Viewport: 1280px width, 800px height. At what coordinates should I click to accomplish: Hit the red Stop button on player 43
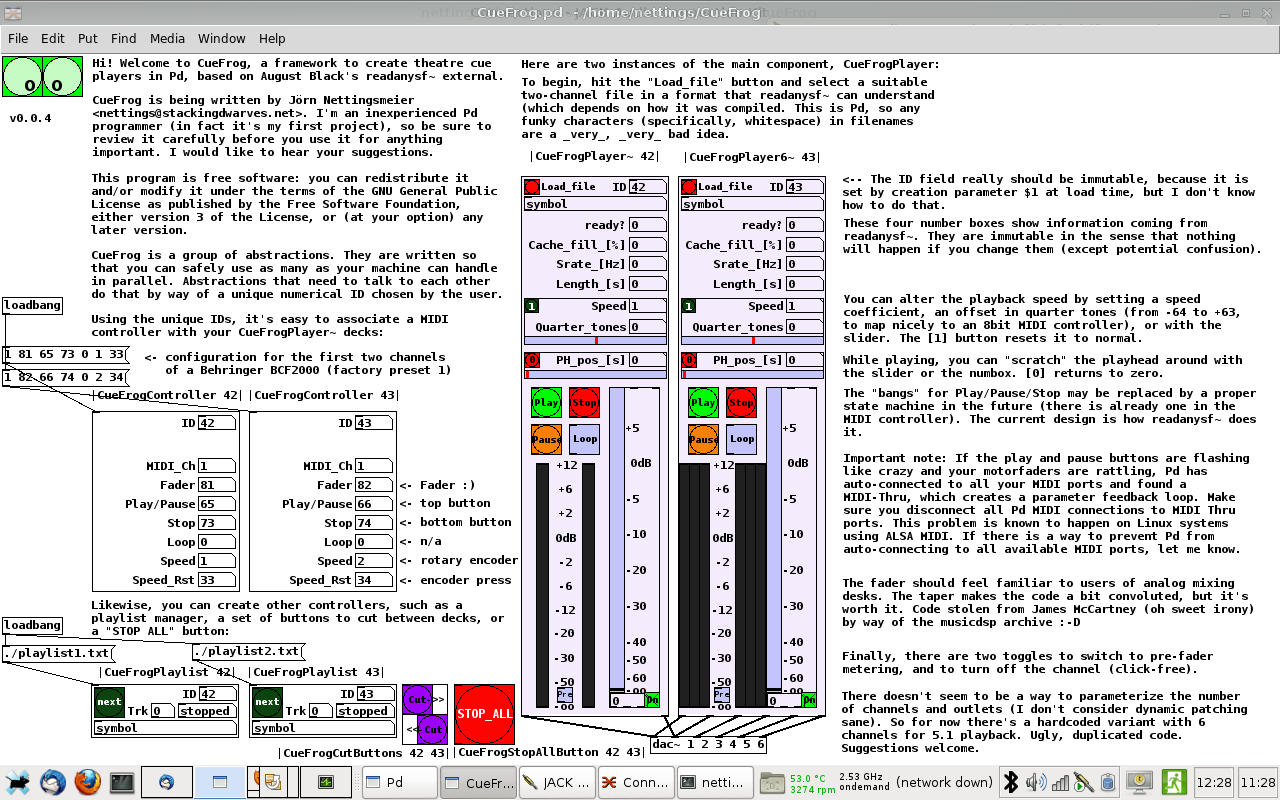pyautogui.click(x=741, y=403)
